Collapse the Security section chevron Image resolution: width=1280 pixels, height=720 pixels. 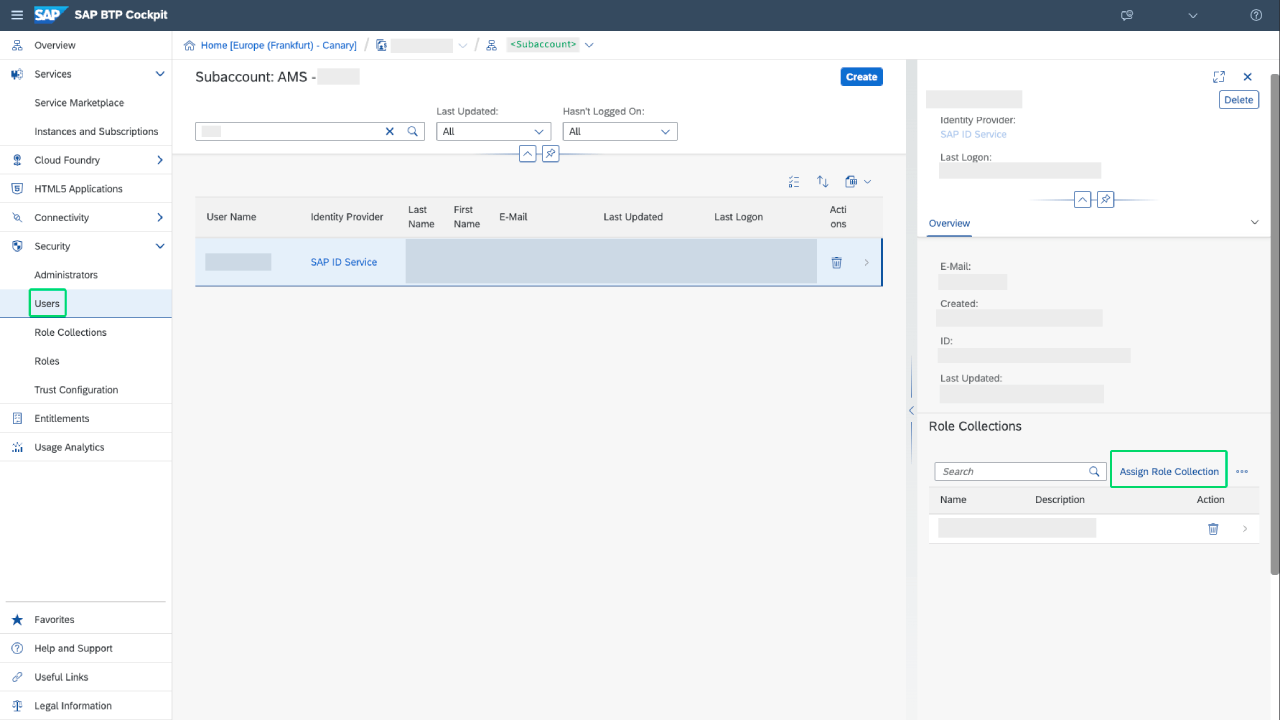[160, 246]
